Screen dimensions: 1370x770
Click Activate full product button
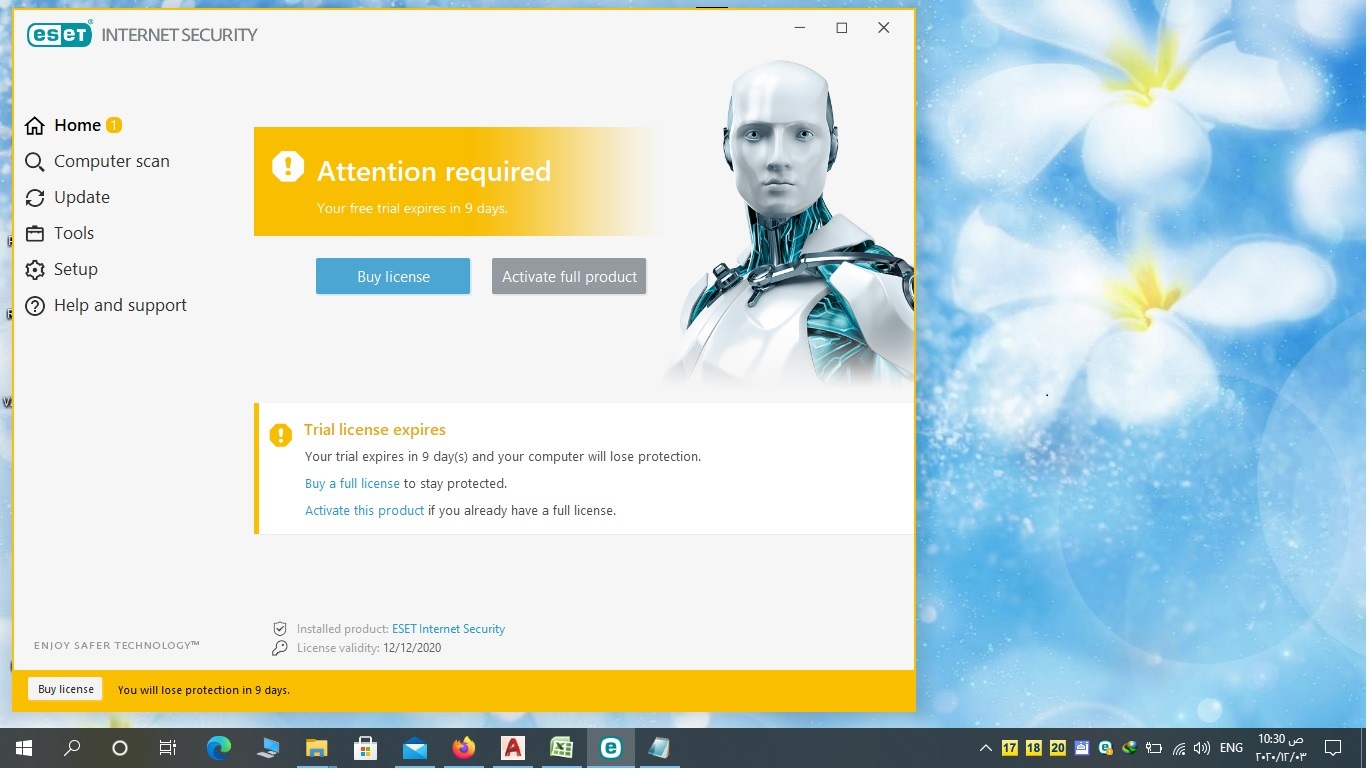[569, 276]
